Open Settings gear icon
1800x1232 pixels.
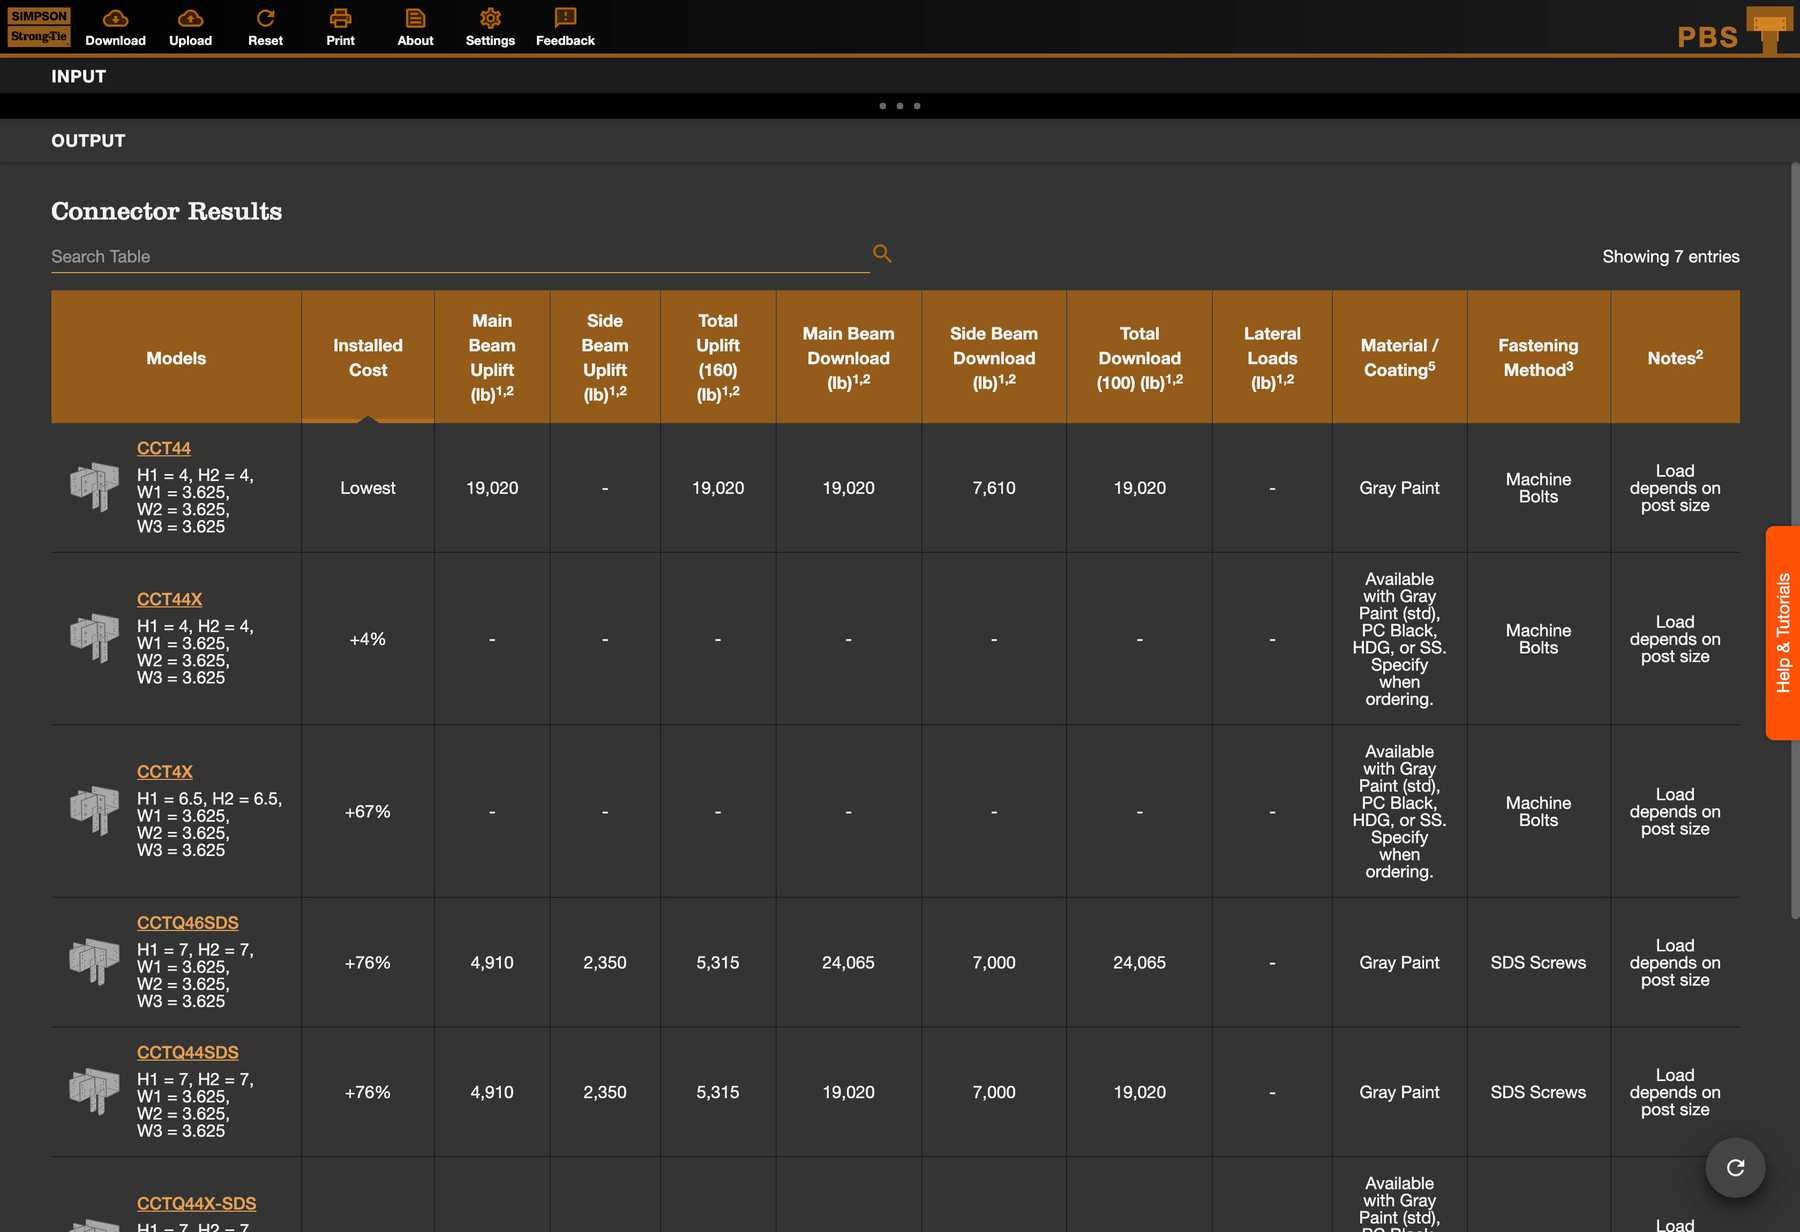coord(490,19)
